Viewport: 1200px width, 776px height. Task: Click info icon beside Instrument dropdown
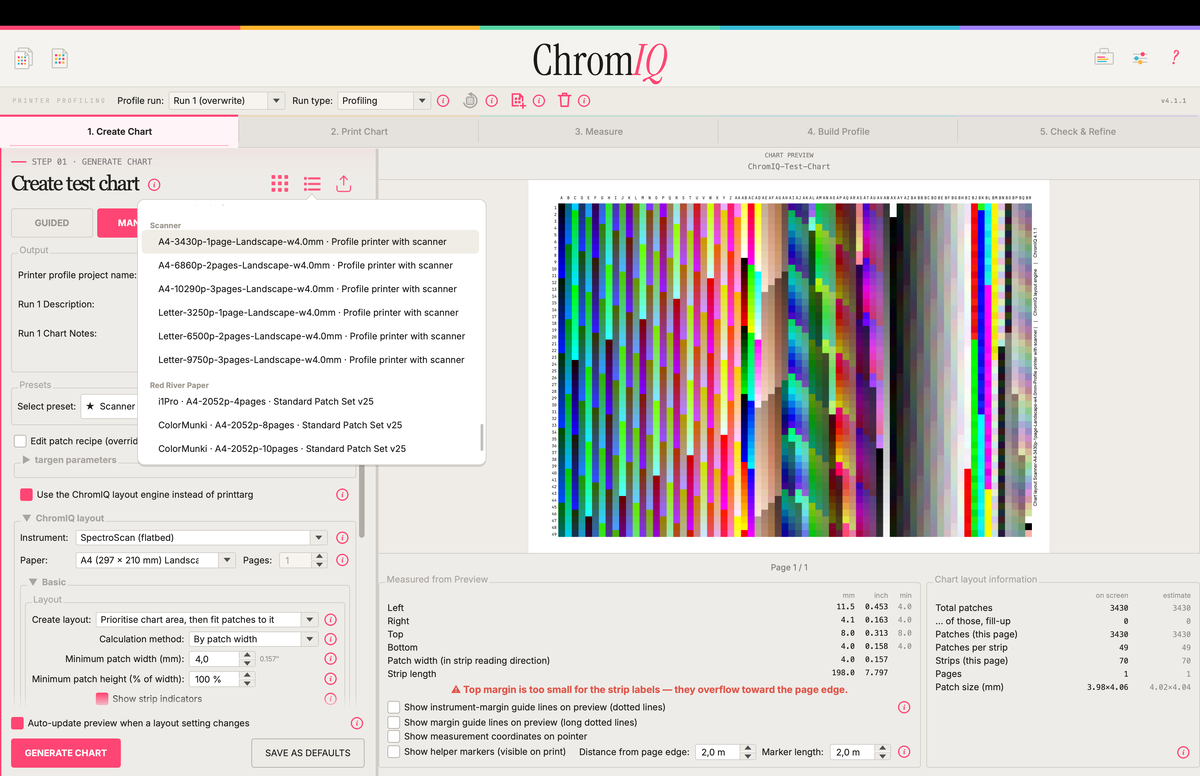tap(343, 537)
